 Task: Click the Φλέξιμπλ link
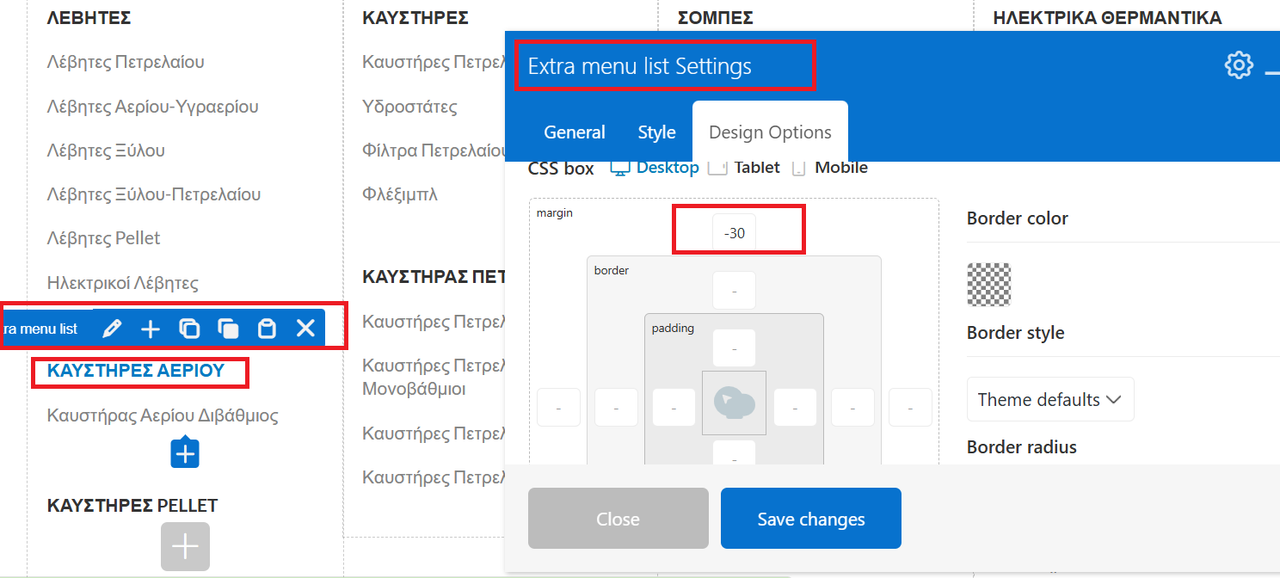(400, 194)
